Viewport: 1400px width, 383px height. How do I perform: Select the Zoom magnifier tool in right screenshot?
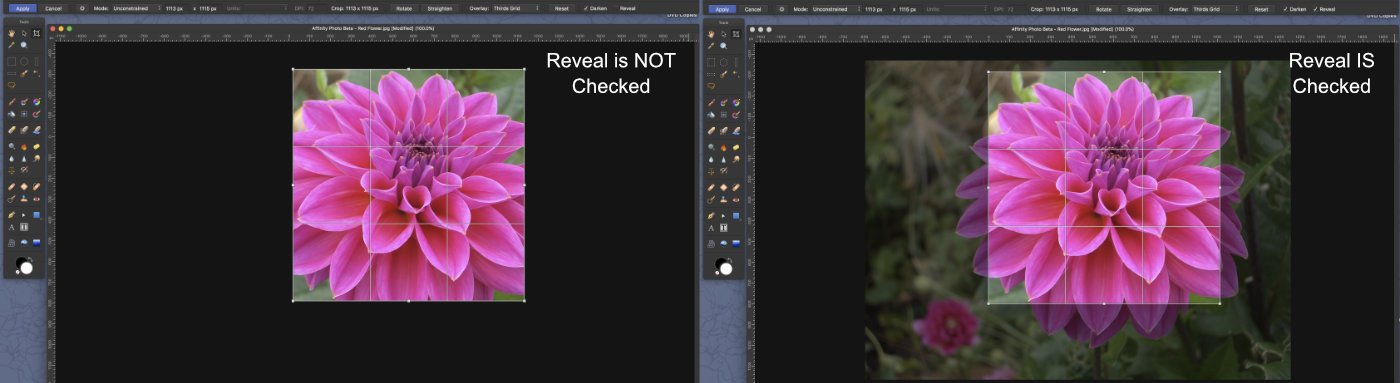tap(724, 45)
